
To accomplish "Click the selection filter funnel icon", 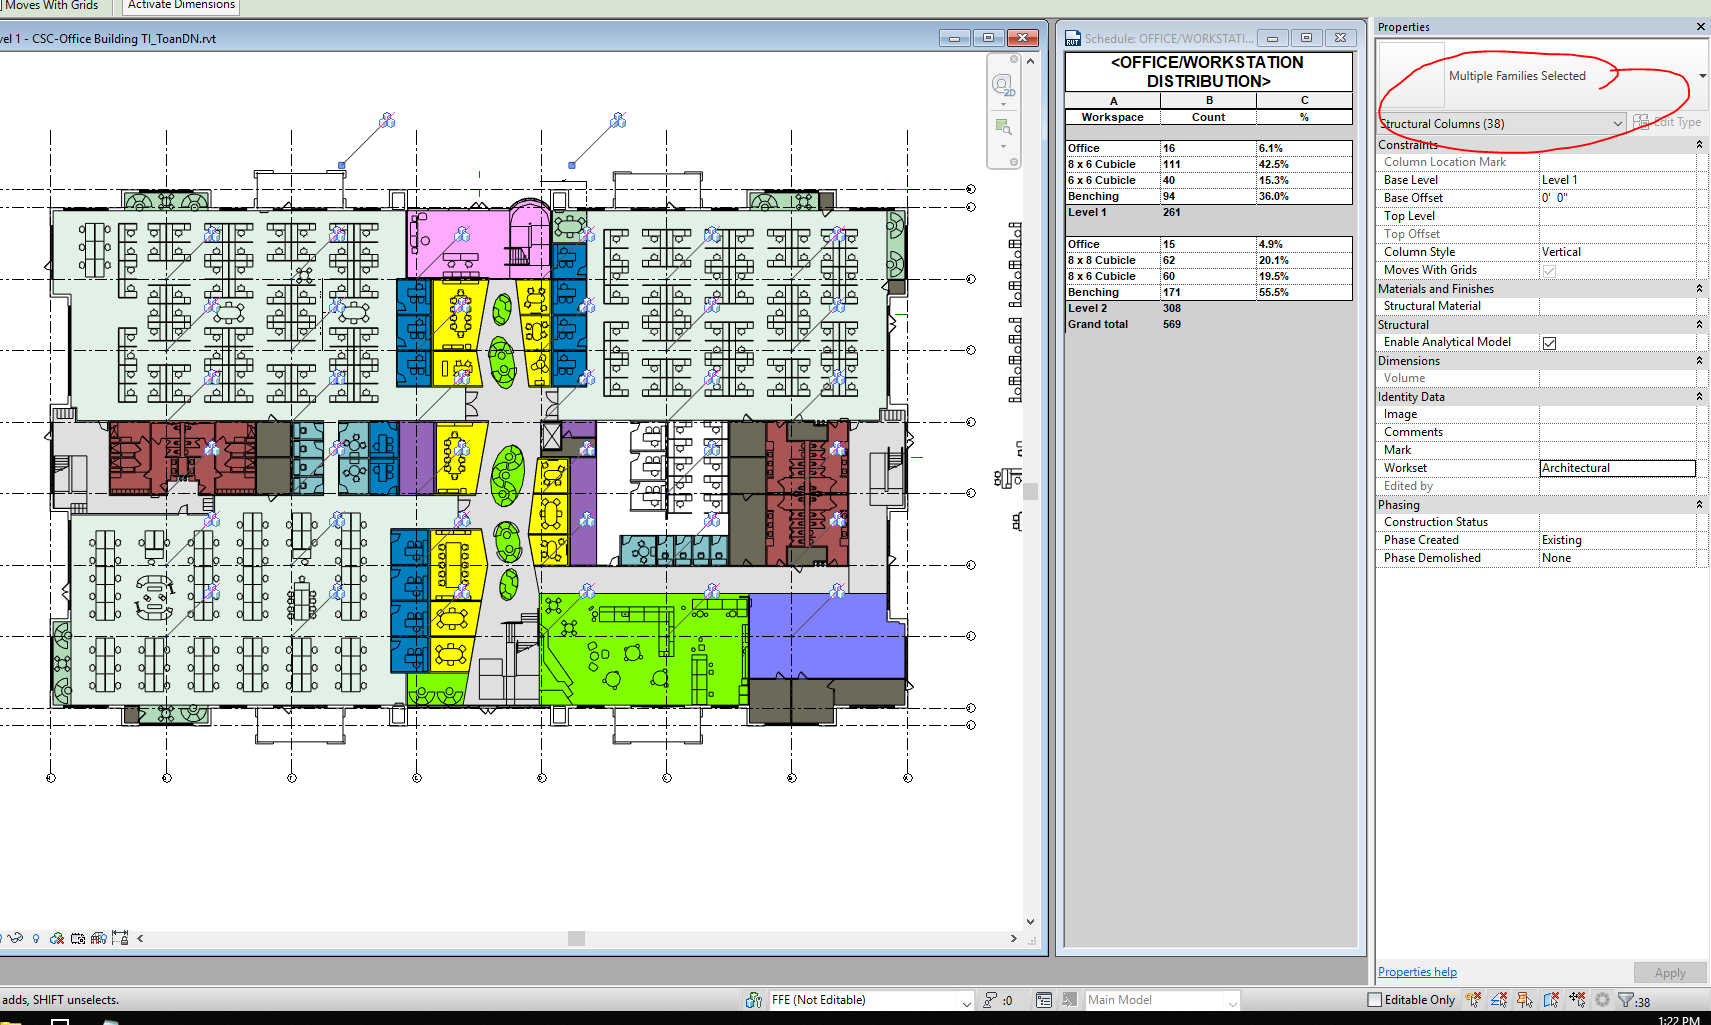I will click(x=1626, y=999).
